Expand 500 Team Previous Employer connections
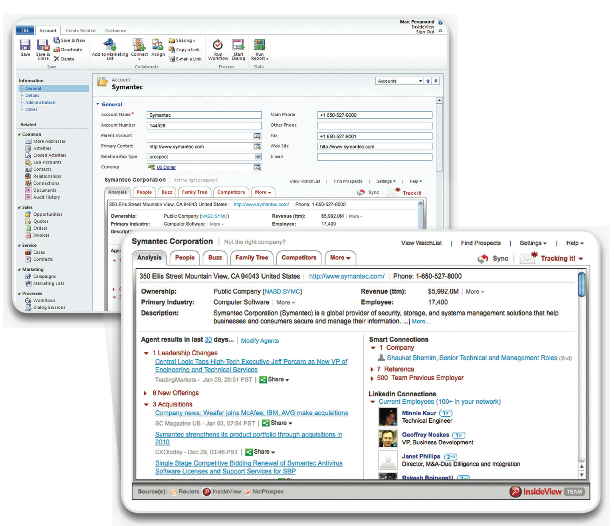 click(x=372, y=378)
